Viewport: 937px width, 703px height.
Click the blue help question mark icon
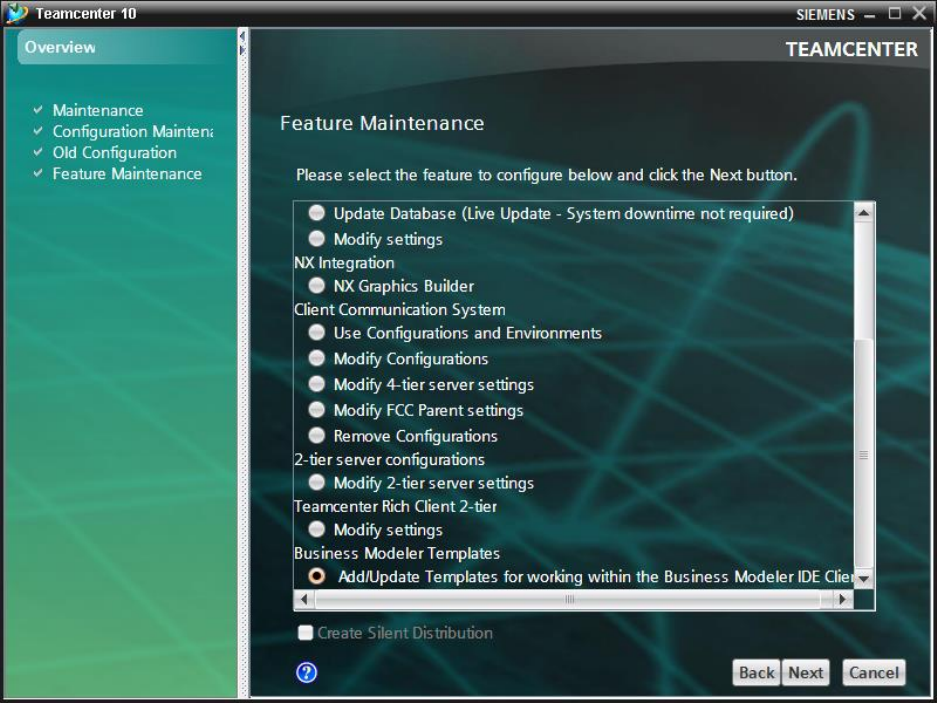[307, 673]
